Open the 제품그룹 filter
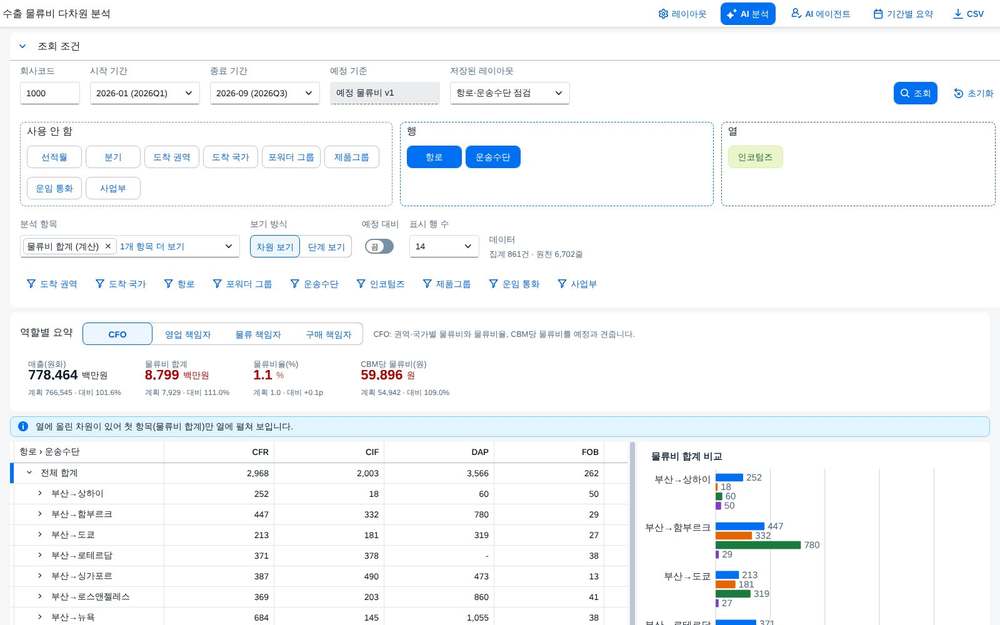1000x625 pixels. [x=446, y=284]
